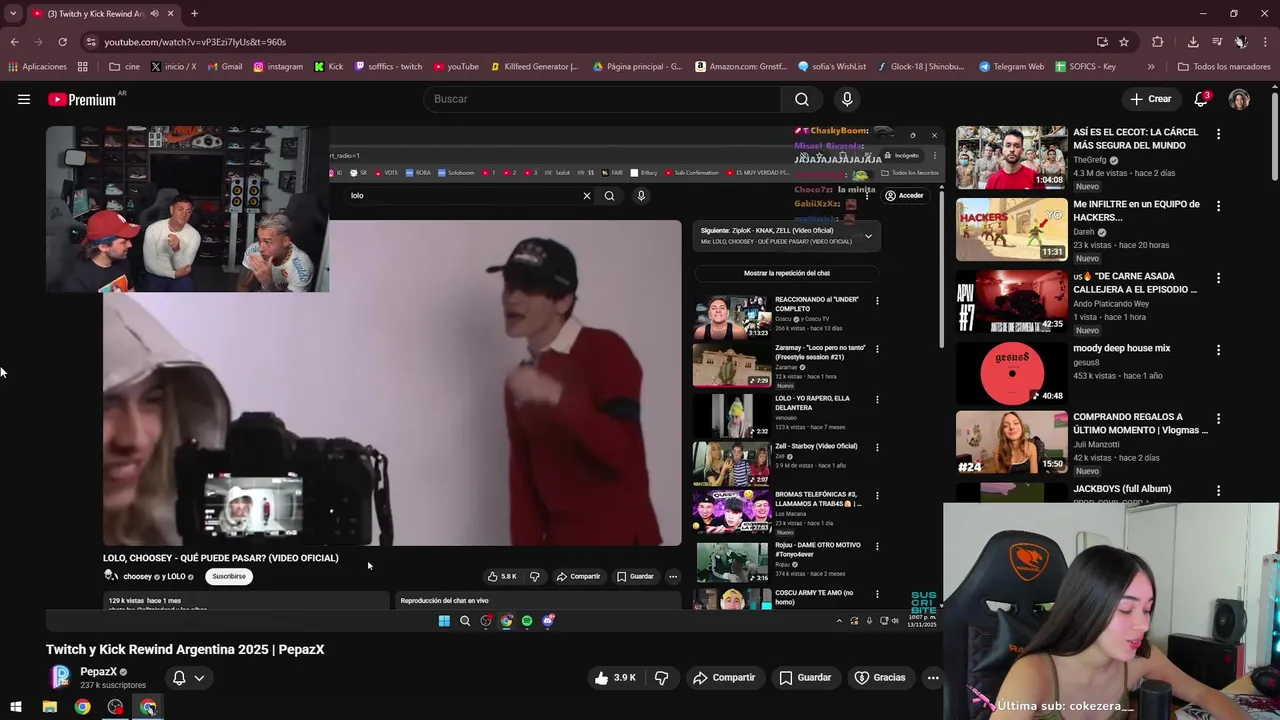
Task: Open File Explorer from the taskbar
Action: point(50,707)
